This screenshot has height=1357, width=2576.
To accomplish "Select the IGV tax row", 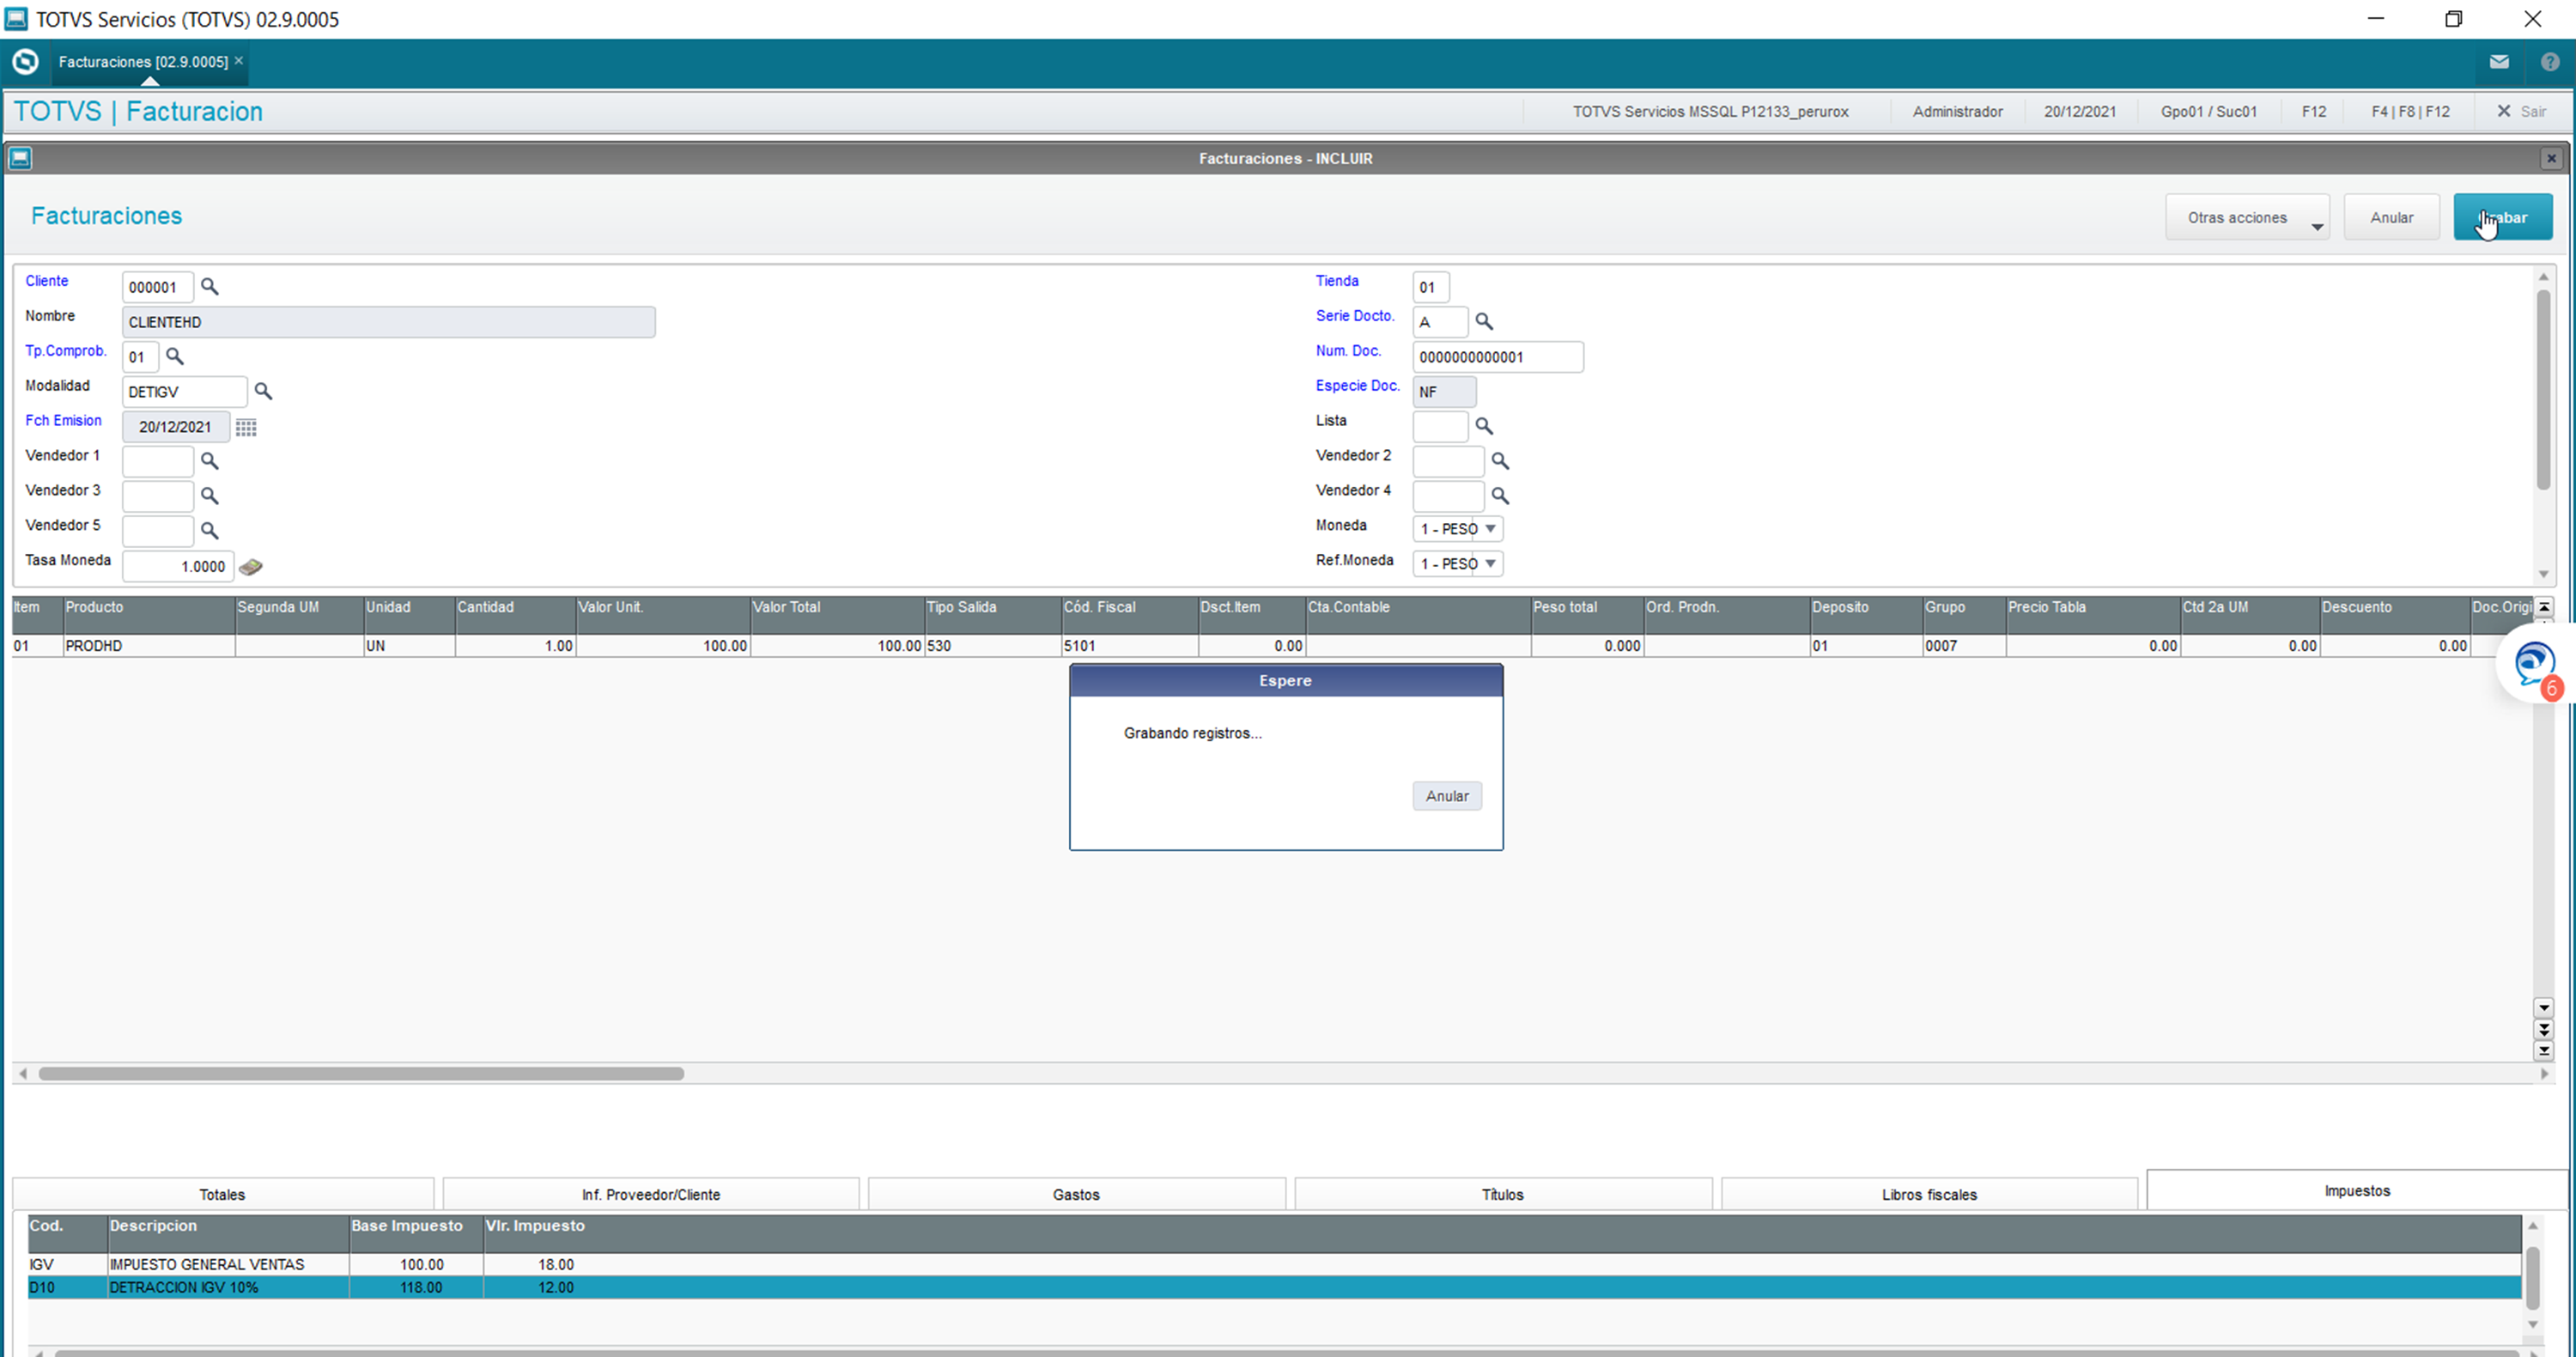I will pos(1274,1264).
